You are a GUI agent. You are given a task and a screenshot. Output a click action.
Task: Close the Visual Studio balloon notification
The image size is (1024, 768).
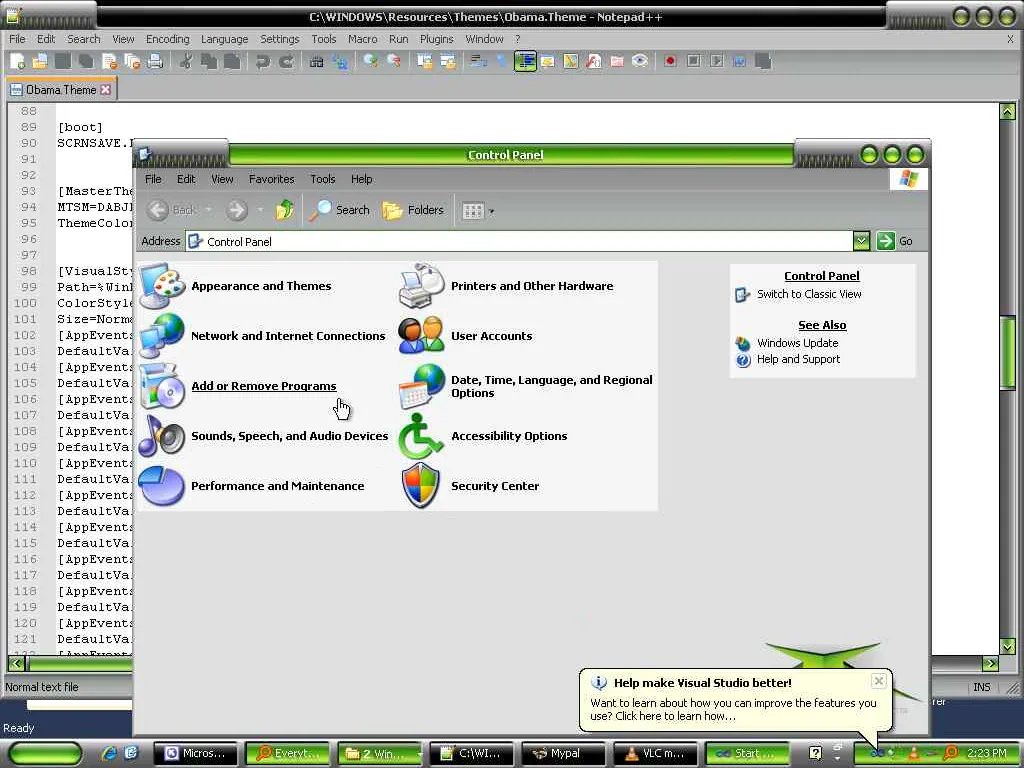pyautogui.click(x=879, y=681)
